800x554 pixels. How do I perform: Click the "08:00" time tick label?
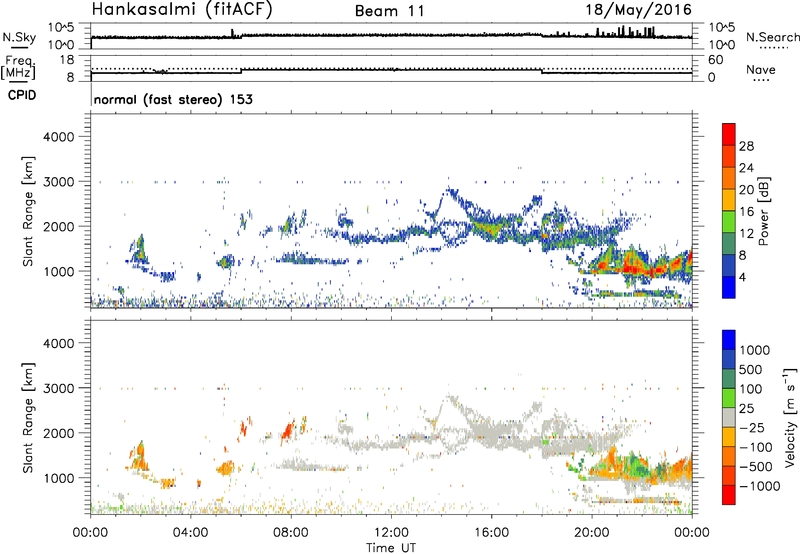pos(291,533)
